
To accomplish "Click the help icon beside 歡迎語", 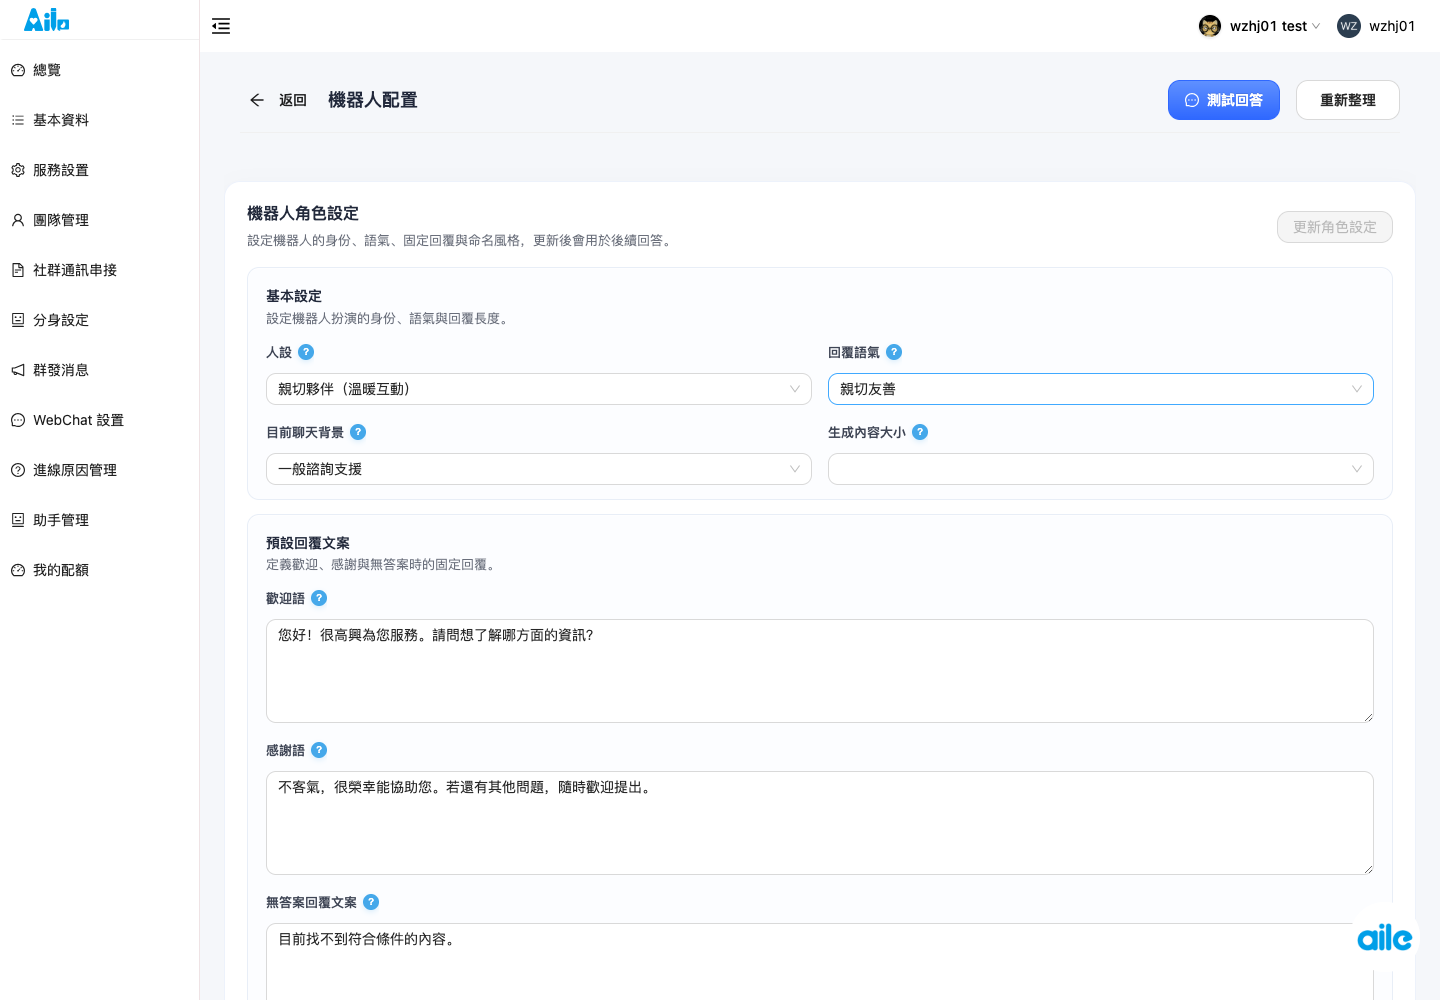I will (x=319, y=598).
